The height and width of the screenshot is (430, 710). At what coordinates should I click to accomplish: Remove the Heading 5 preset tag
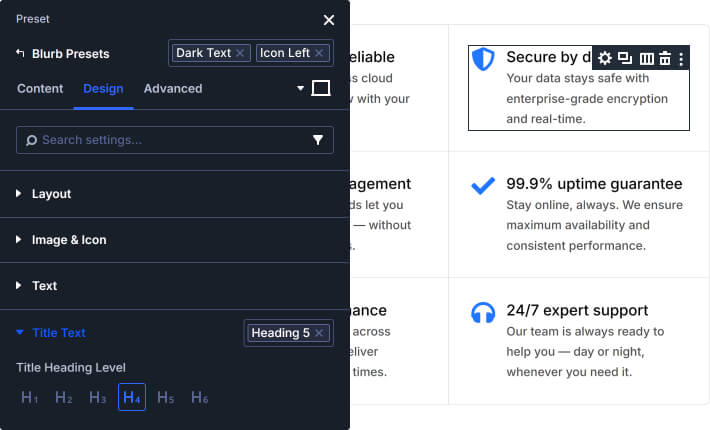[x=319, y=333]
